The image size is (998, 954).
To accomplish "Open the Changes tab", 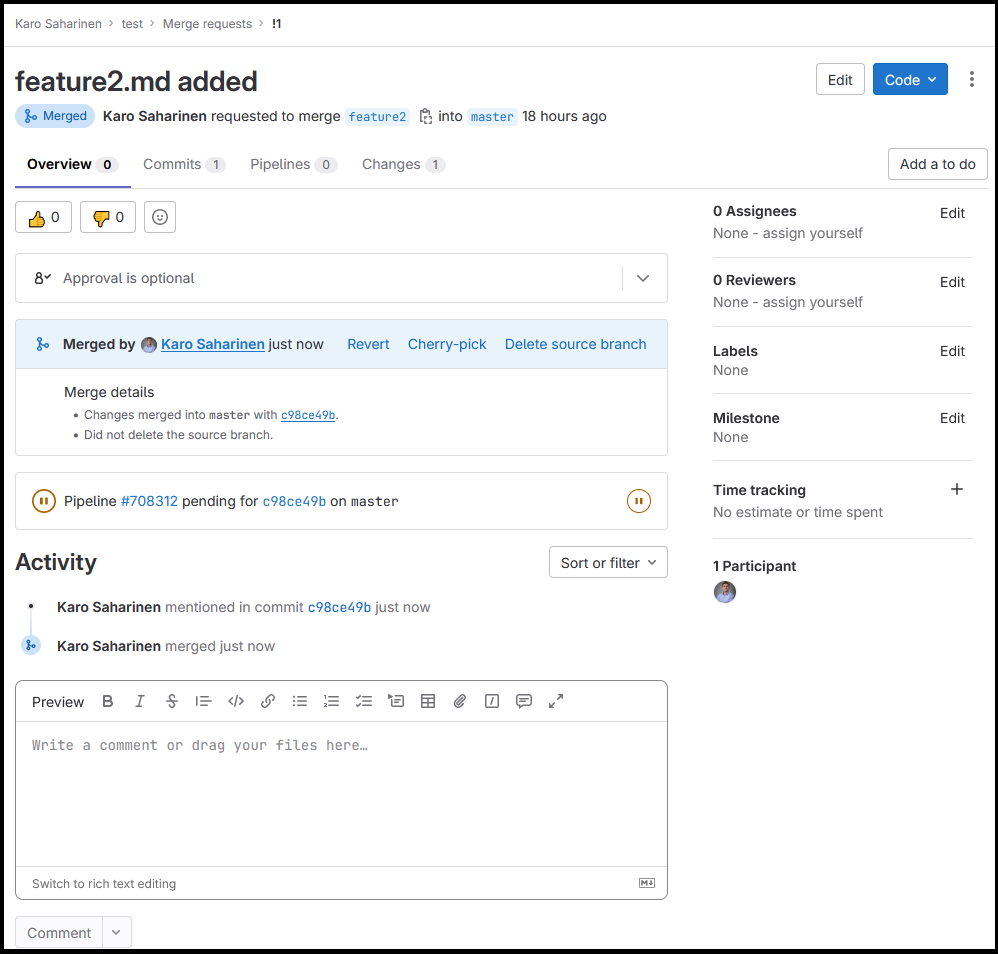I will coord(402,165).
